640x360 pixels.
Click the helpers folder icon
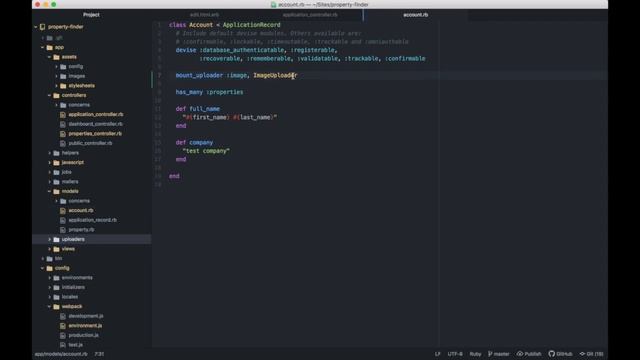56,153
